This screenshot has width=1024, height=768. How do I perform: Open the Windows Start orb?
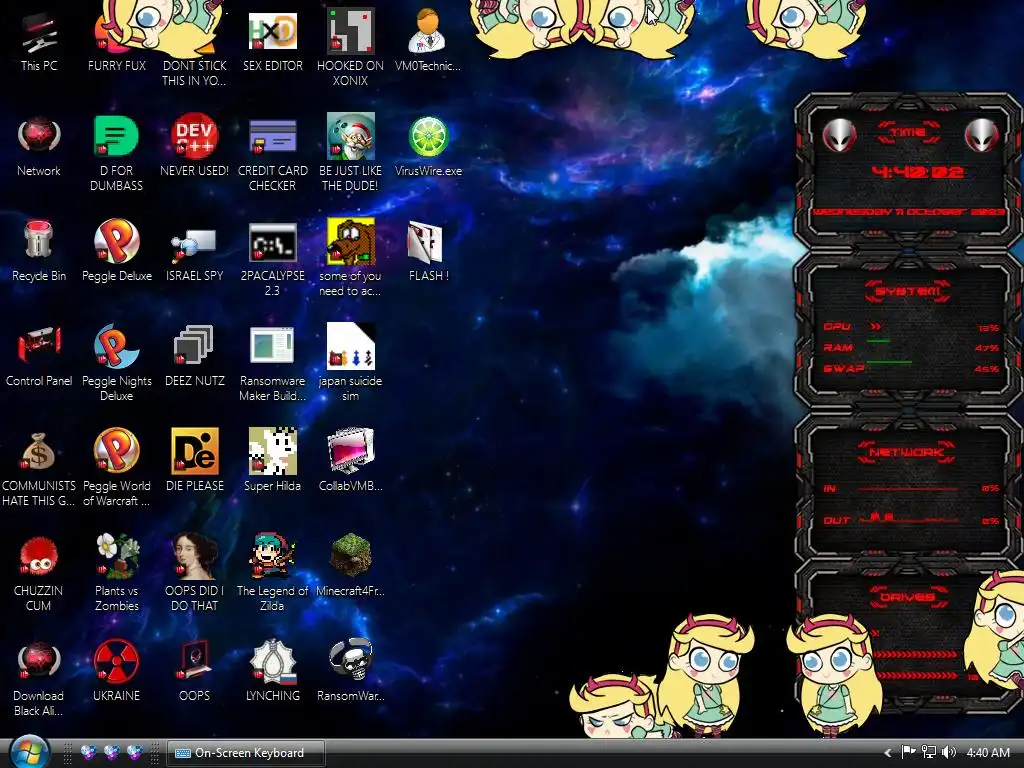pos(29,752)
